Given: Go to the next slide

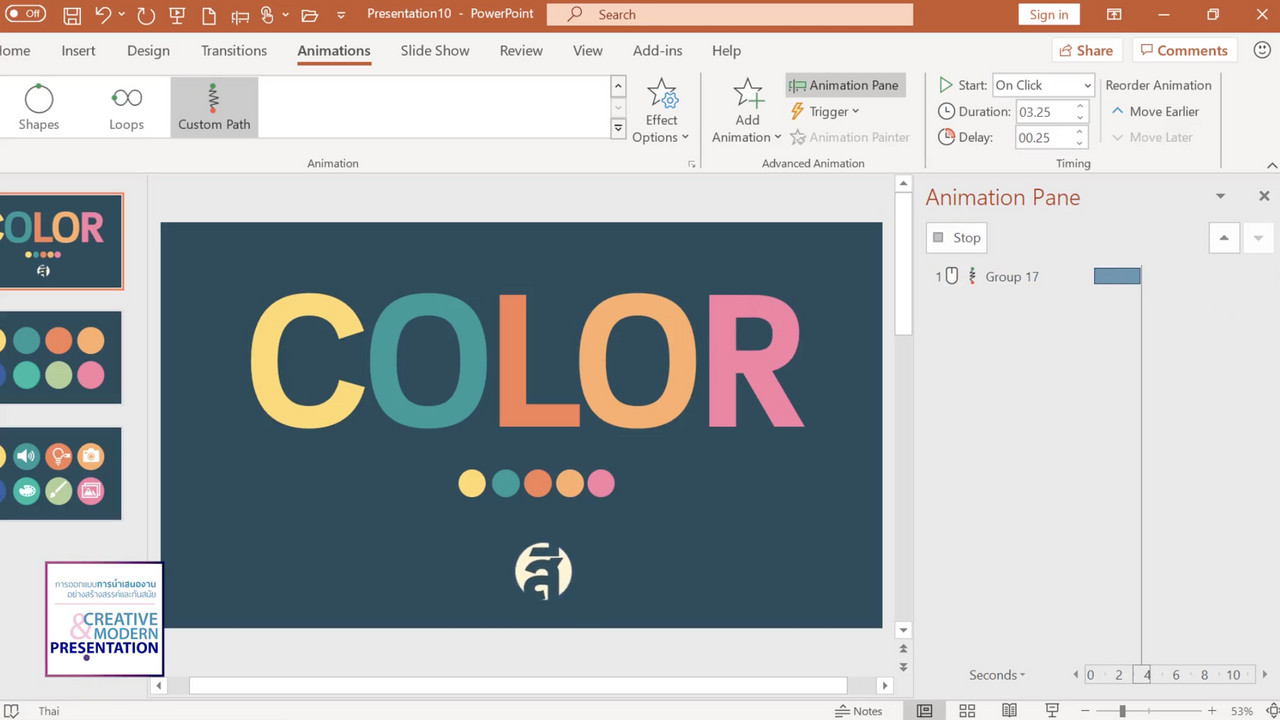Looking at the screenshot, I should click(903, 667).
